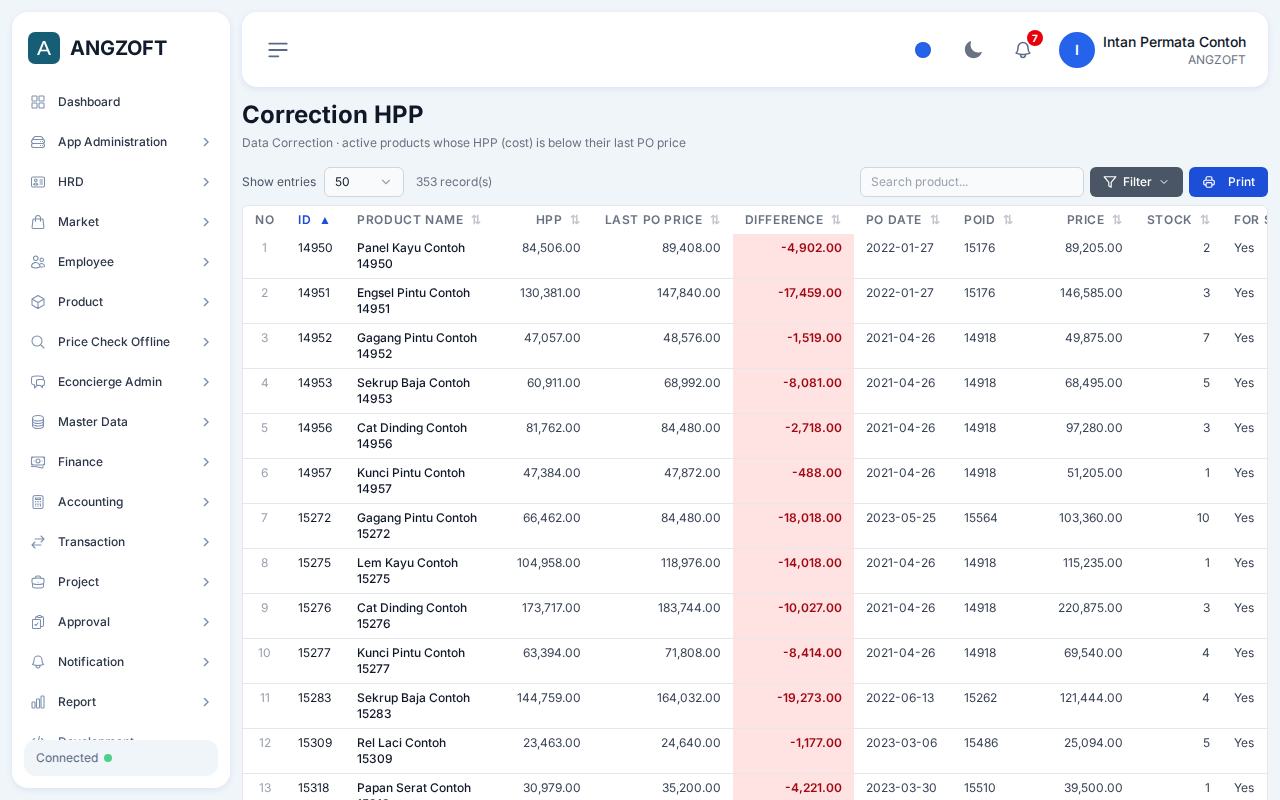The width and height of the screenshot is (1280, 800).
Task: Click the Stock column sort icon
Action: pos(1205,220)
